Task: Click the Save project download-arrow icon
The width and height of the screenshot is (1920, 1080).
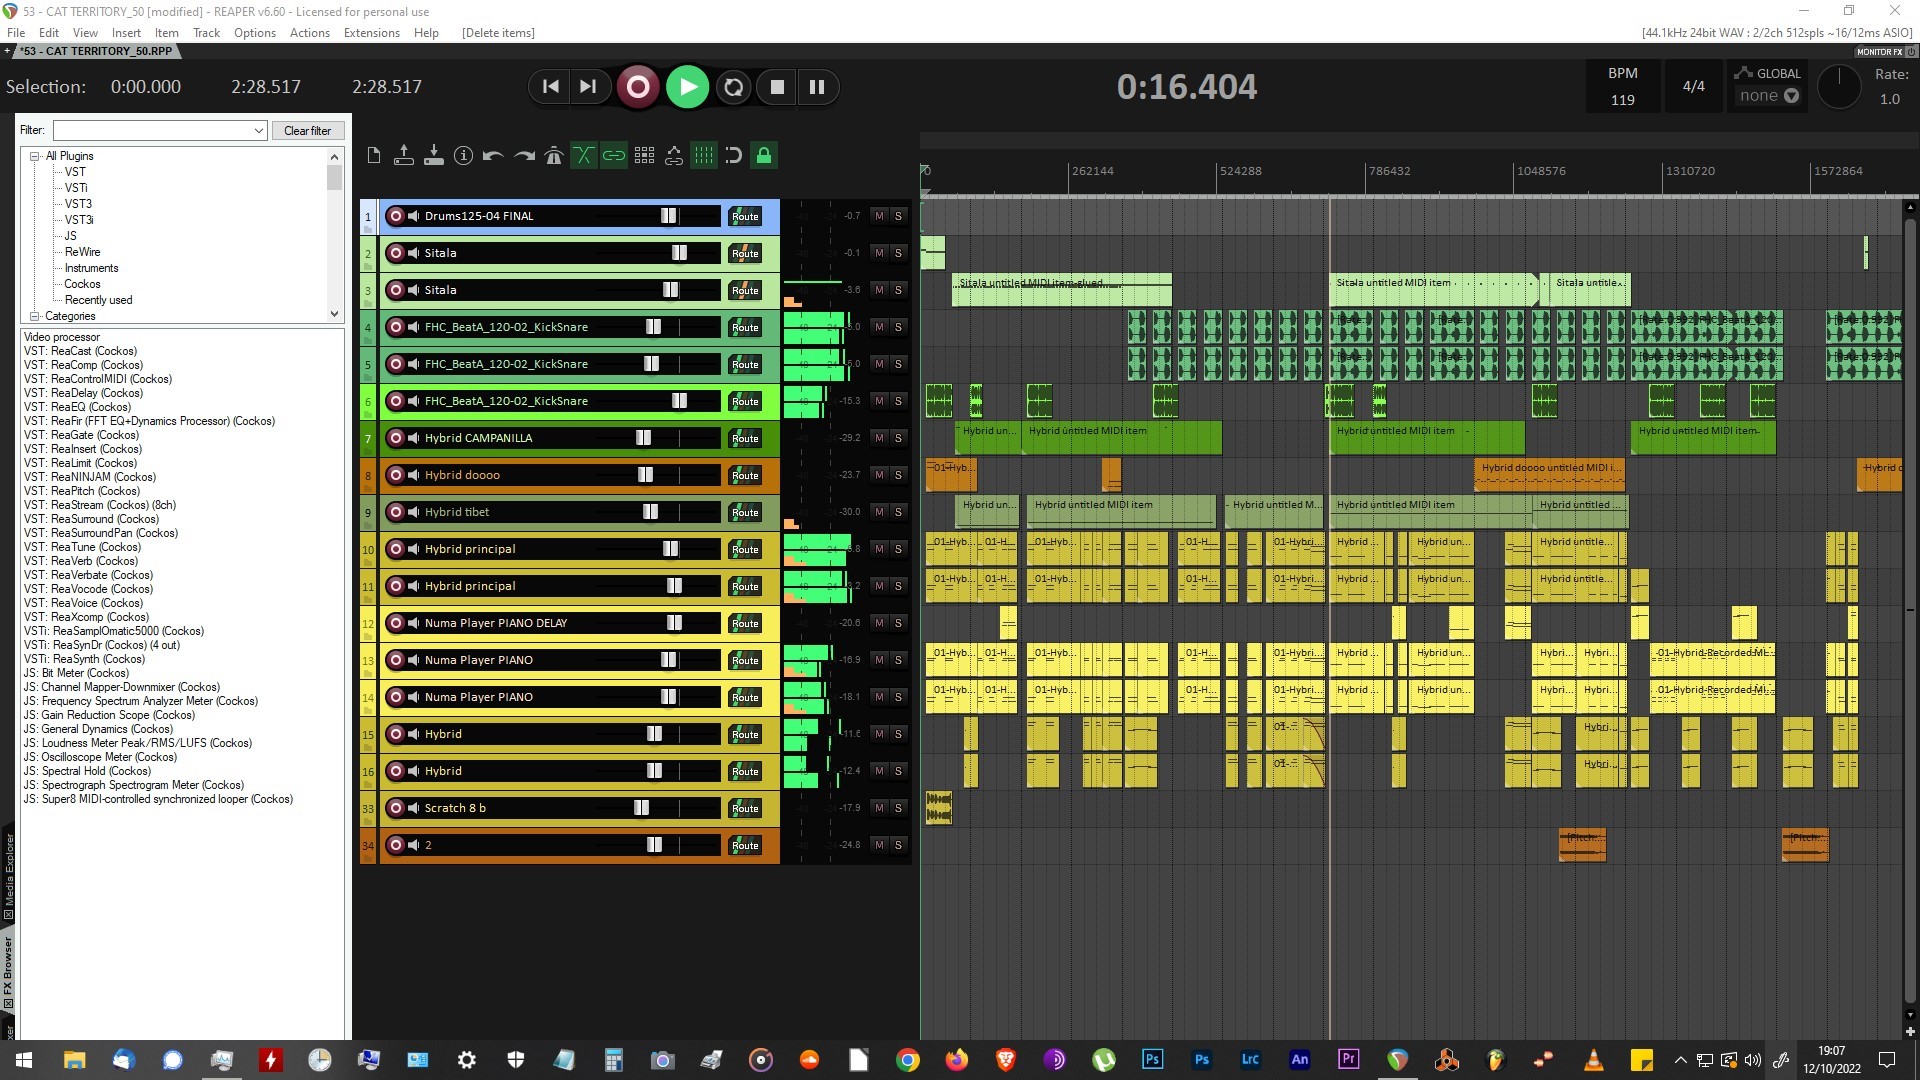Action: pyautogui.click(x=434, y=155)
